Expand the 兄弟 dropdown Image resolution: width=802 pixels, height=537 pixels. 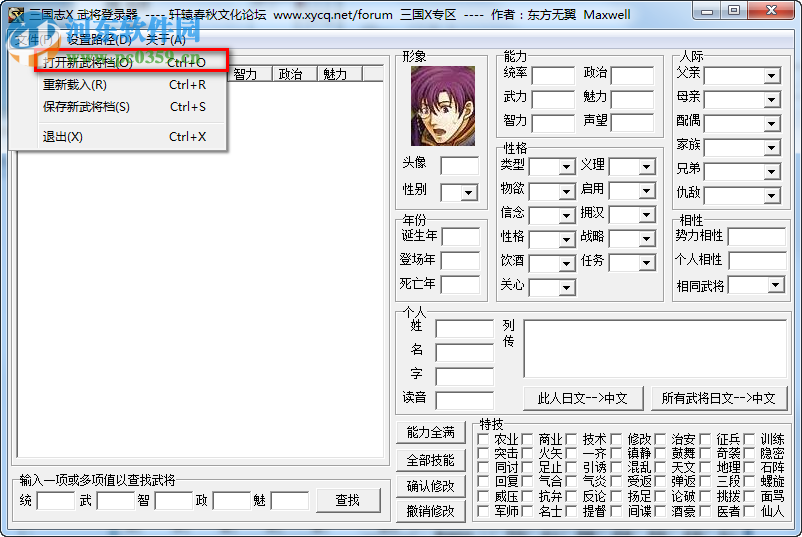pos(771,172)
